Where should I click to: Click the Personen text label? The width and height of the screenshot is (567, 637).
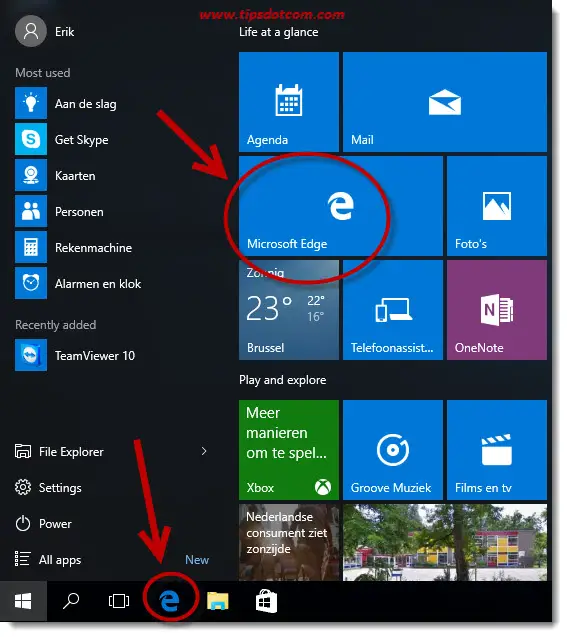pos(79,212)
